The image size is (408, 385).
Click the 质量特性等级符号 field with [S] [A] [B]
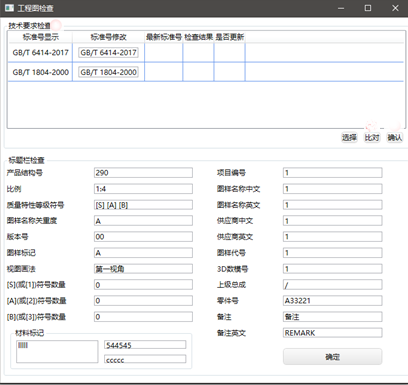point(143,205)
